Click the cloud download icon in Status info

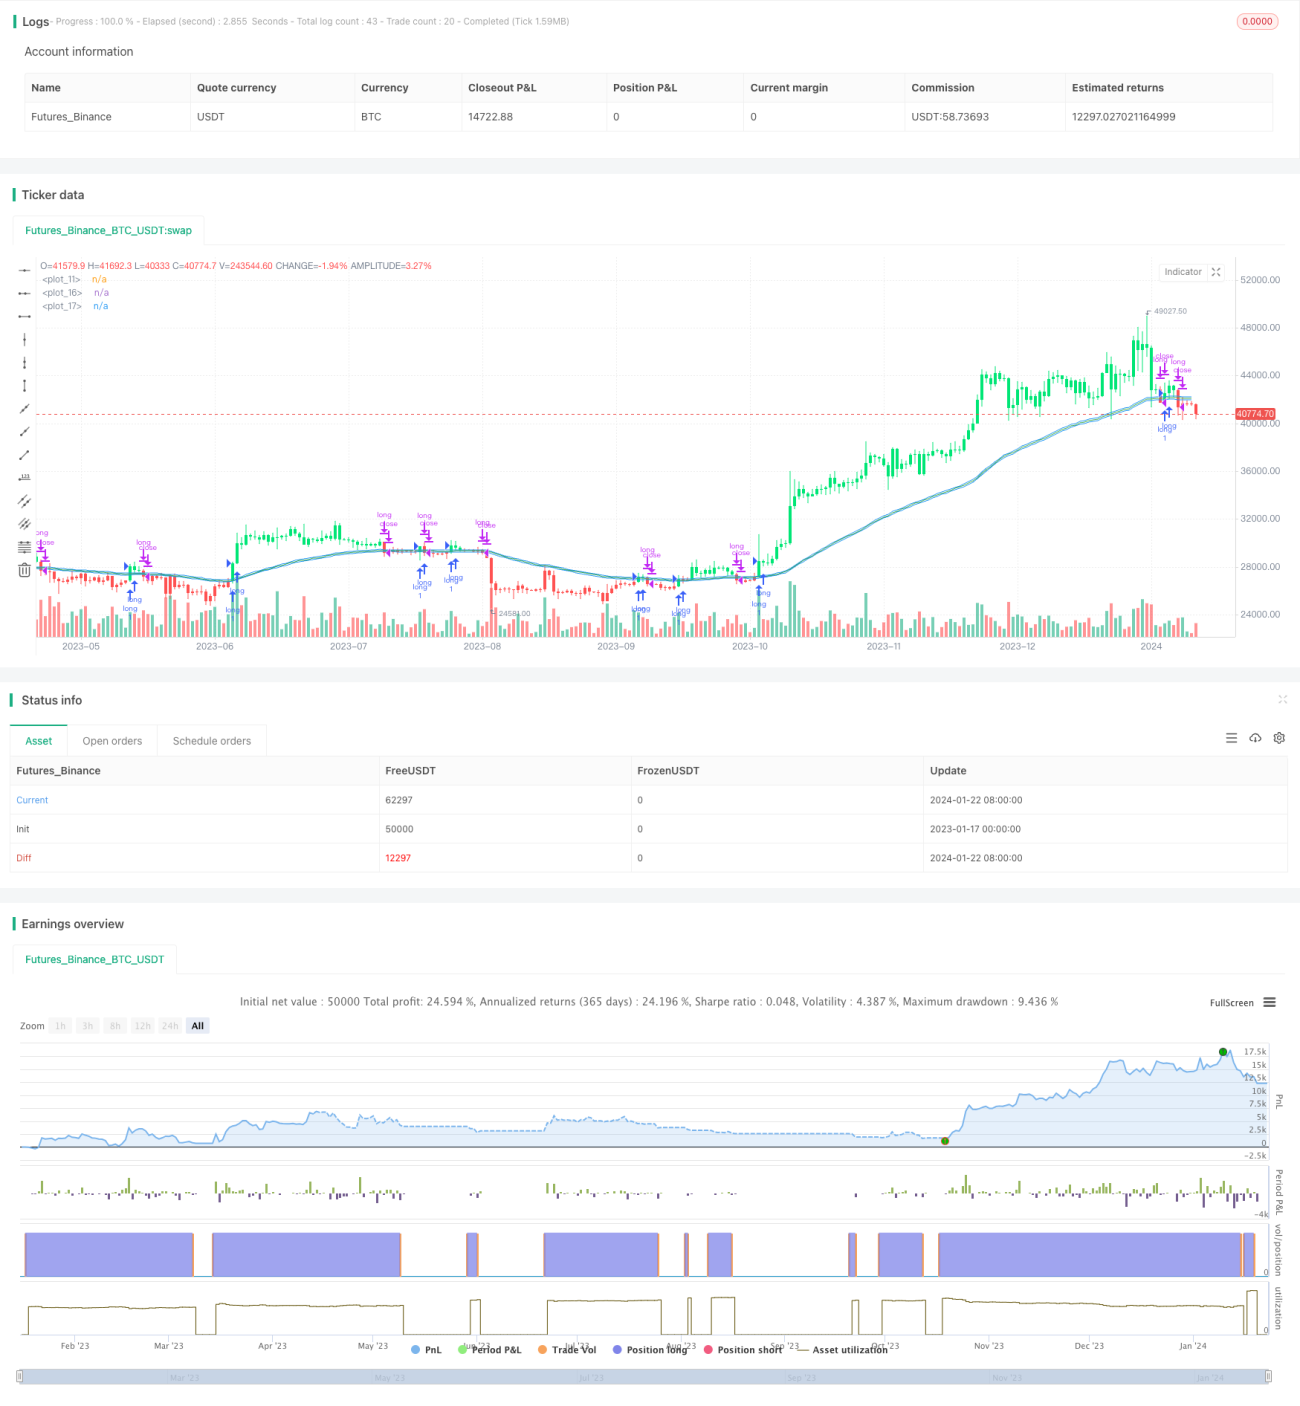[x=1255, y=738]
